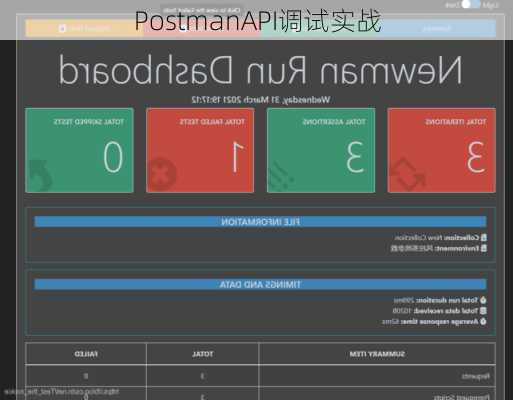Click the clock icon beside Total run duration
This screenshot has width=513, height=400.
[x=483, y=300]
